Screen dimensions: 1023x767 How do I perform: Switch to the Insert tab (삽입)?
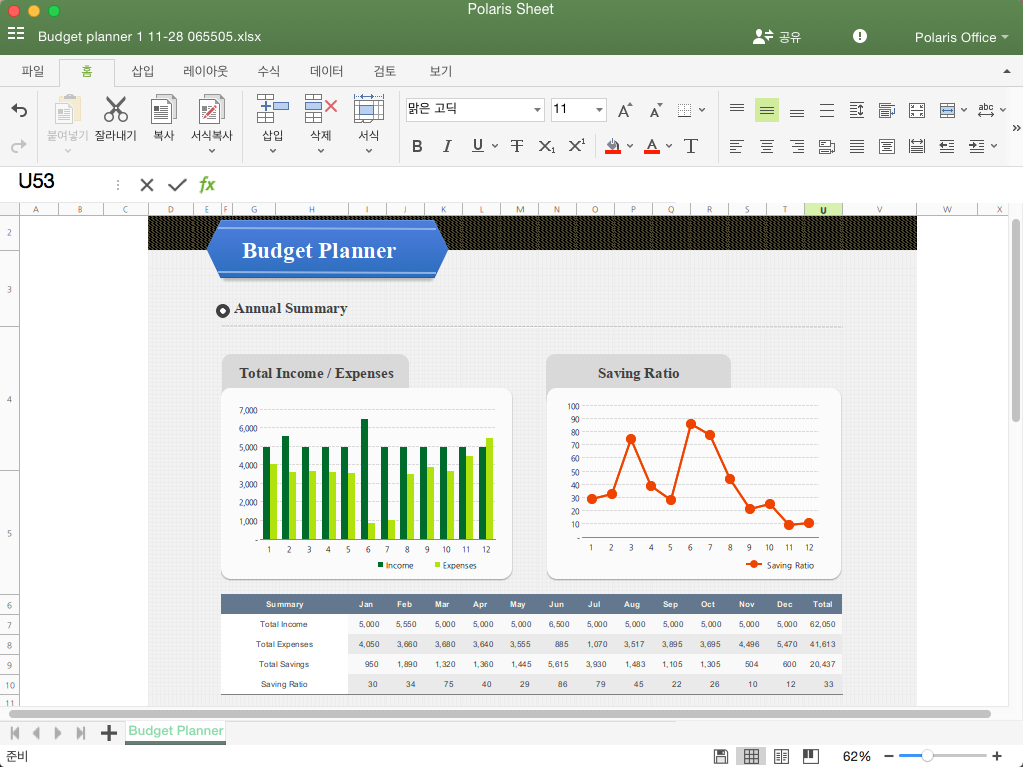point(143,71)
